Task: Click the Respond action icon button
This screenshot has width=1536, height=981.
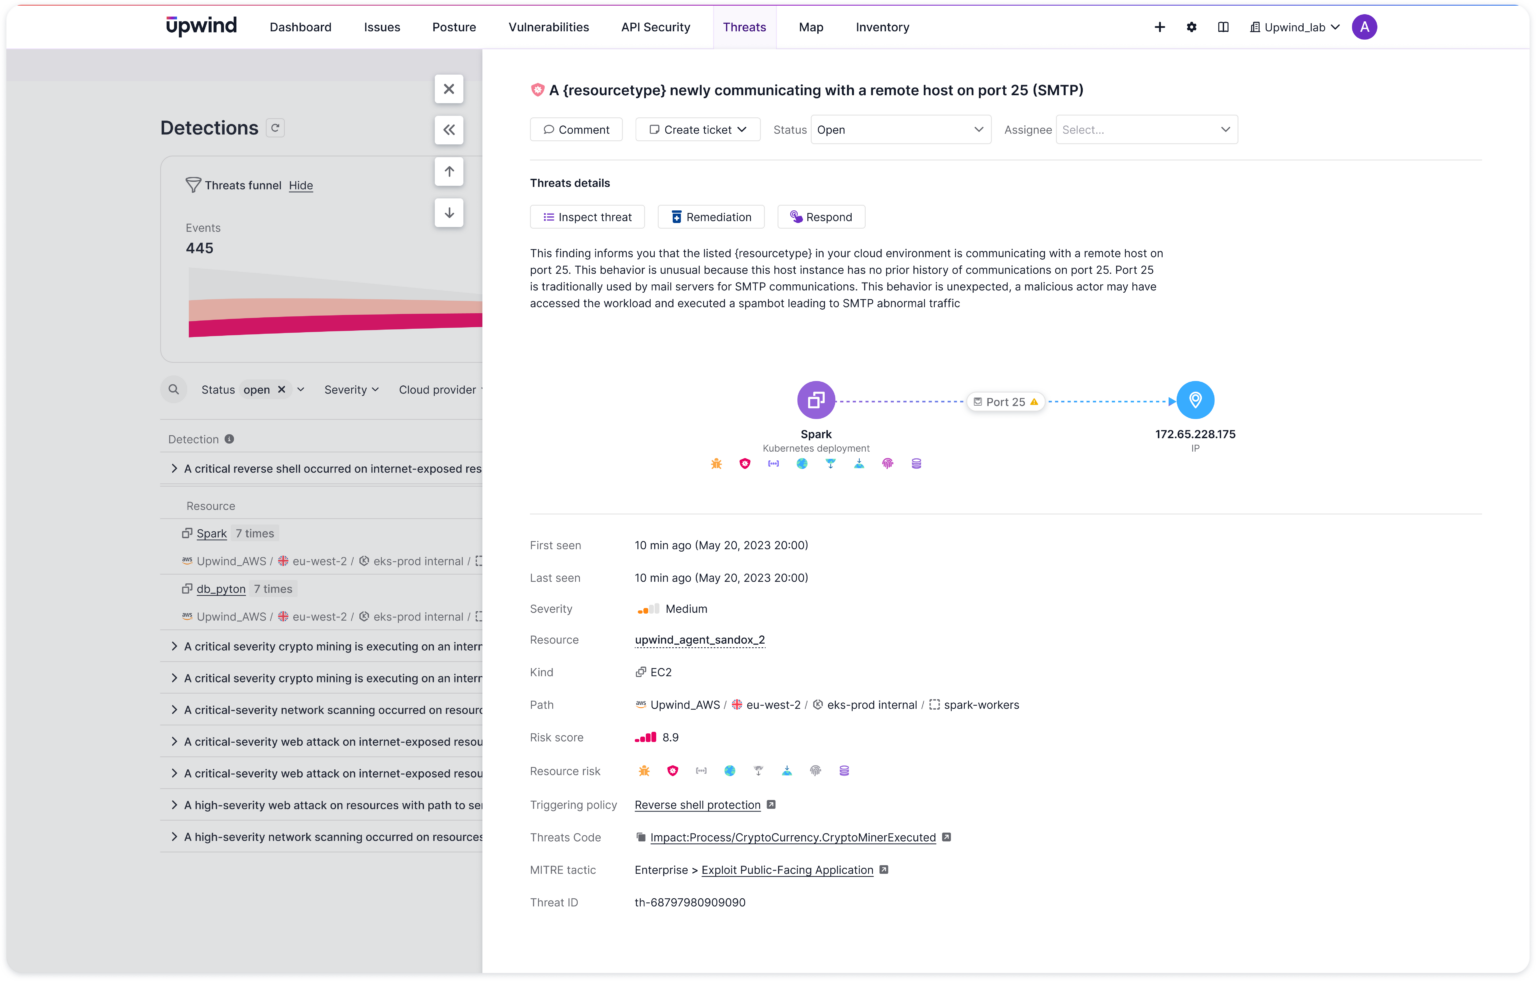Action: coord(795,217)
